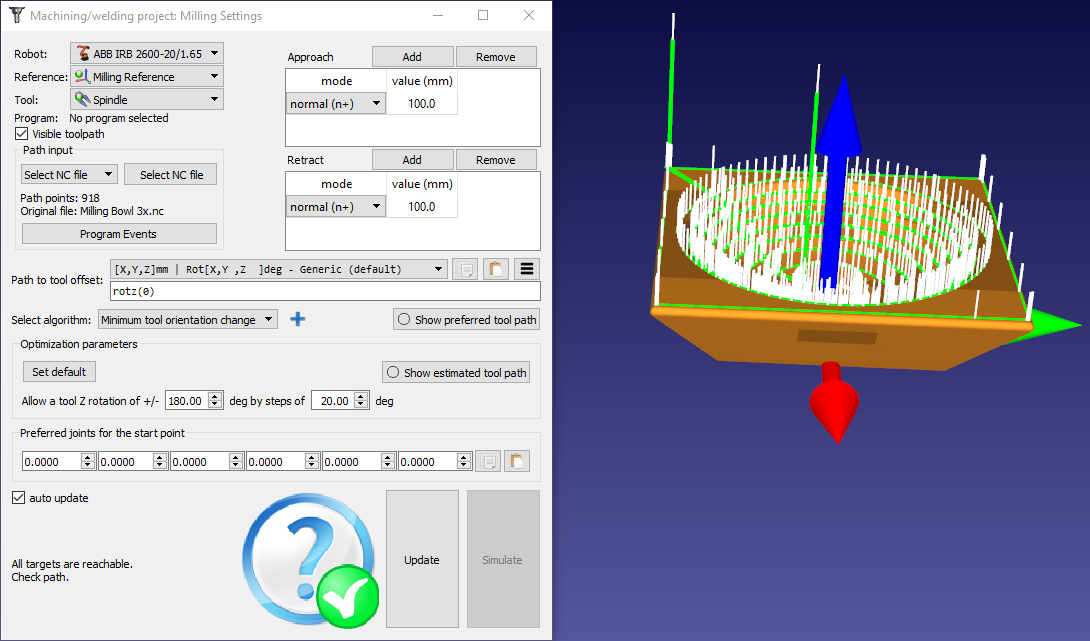The width and height of the screenshot is (1090, 641).
Task: Open the Approach mode normal (n+) dropdown
Action: coord(336,103)
